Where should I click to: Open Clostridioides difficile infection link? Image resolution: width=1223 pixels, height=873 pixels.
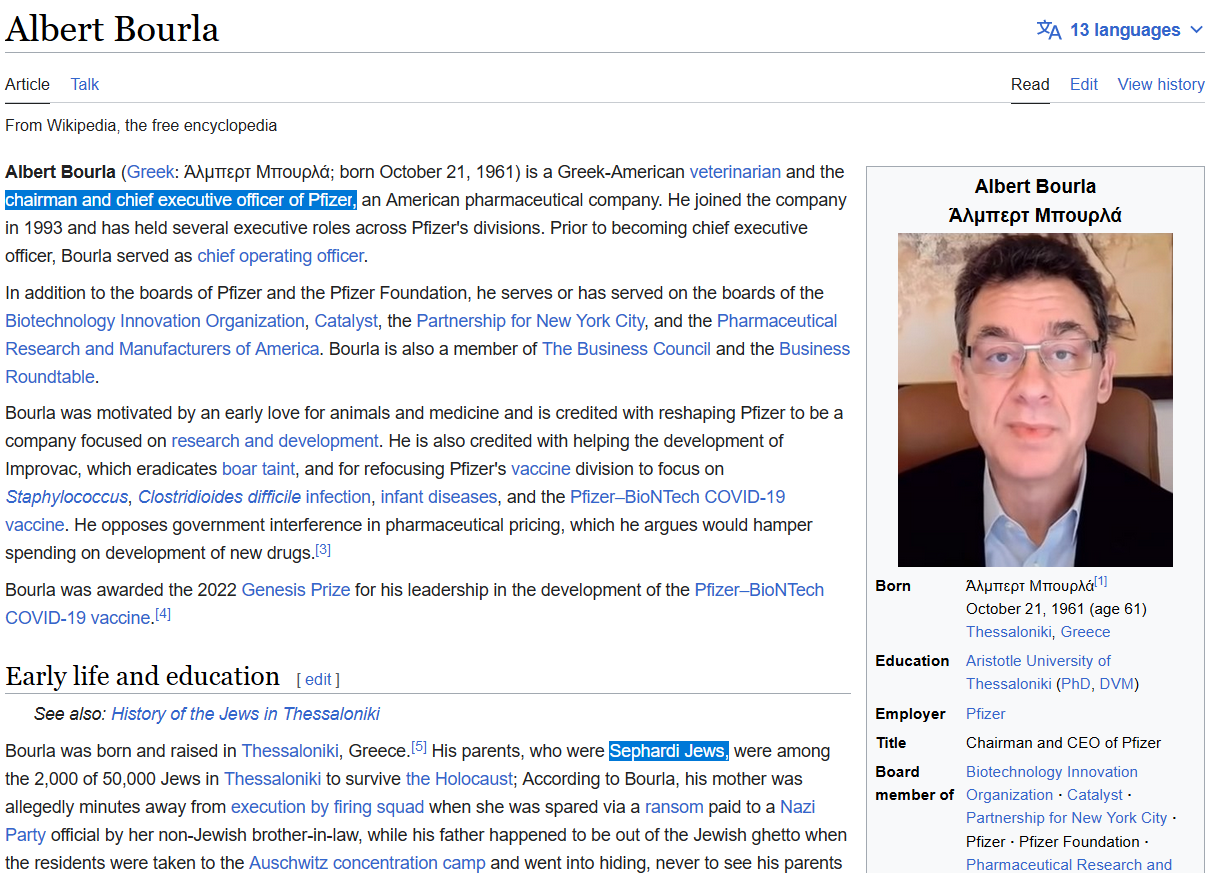[255, 497]
